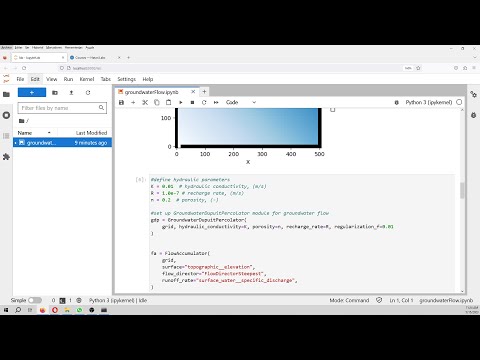
Task: Click the terminal count icon in status bar
Action: [62, 300]
